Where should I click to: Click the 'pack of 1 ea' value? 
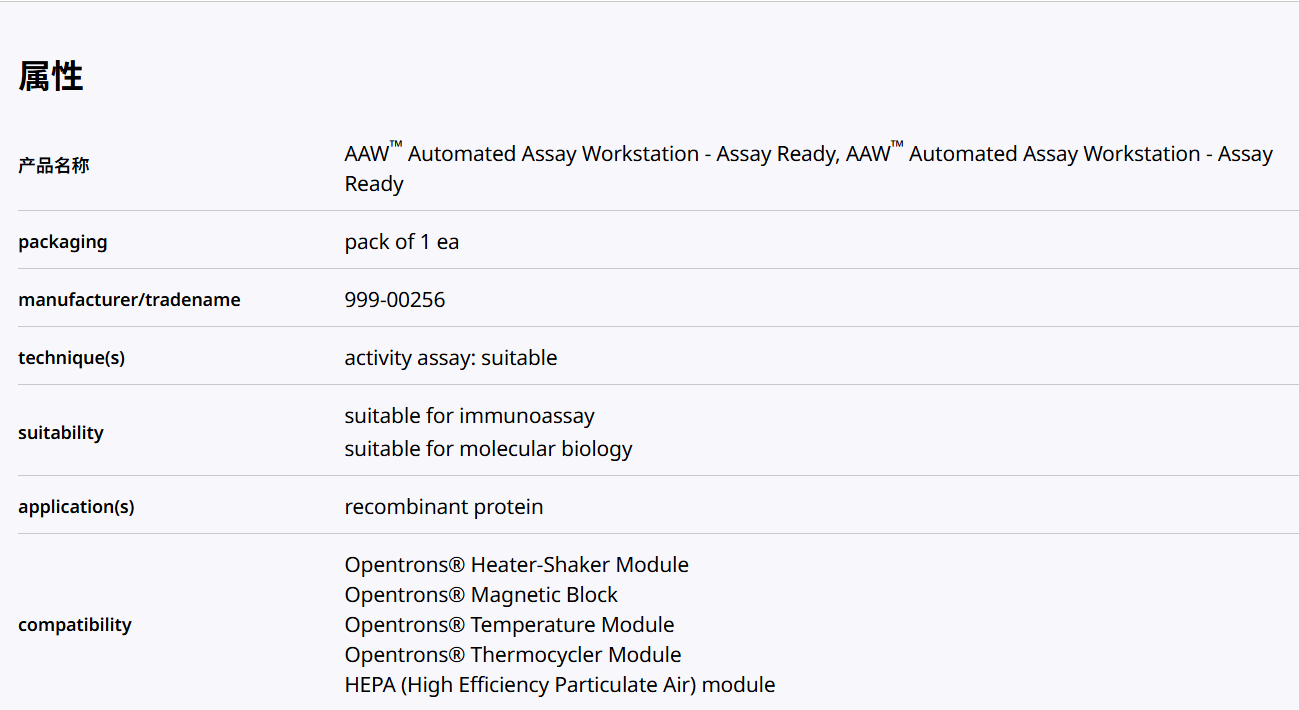pyautogui.click(x=402, y=242)
